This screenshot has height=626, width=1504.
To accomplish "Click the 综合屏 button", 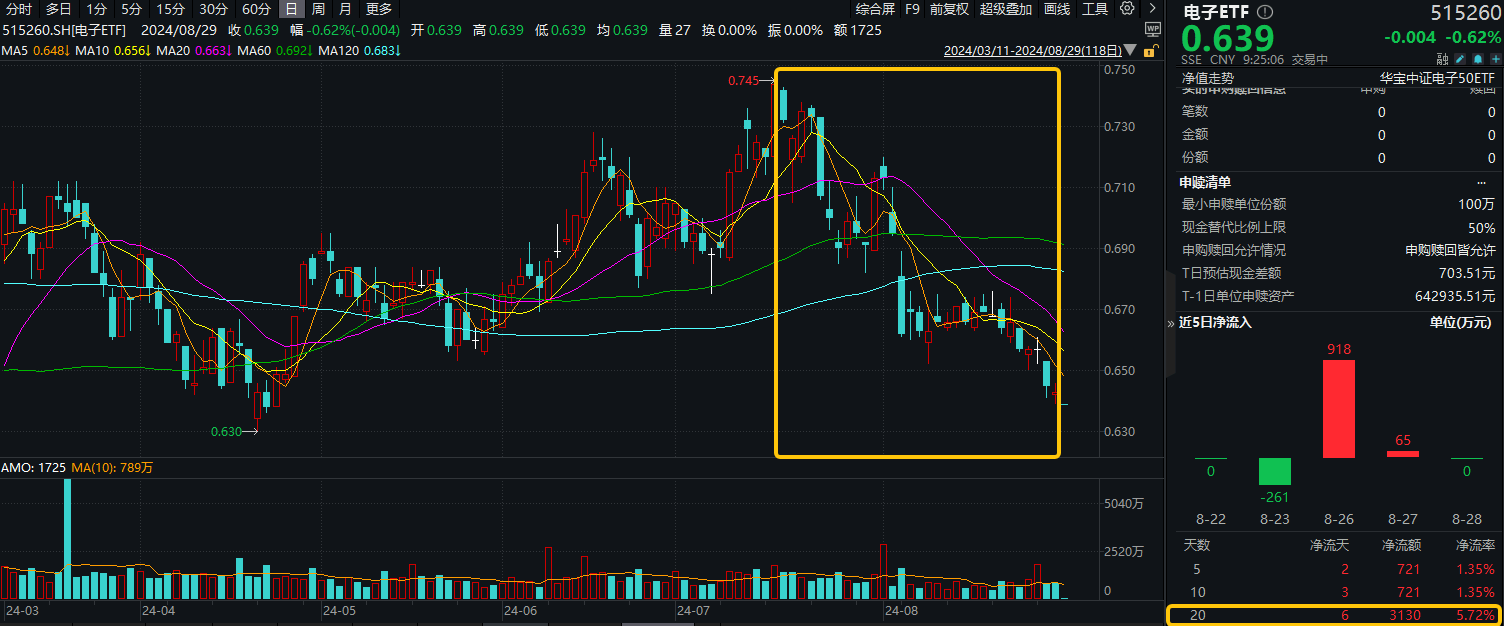I will [875, 9].
